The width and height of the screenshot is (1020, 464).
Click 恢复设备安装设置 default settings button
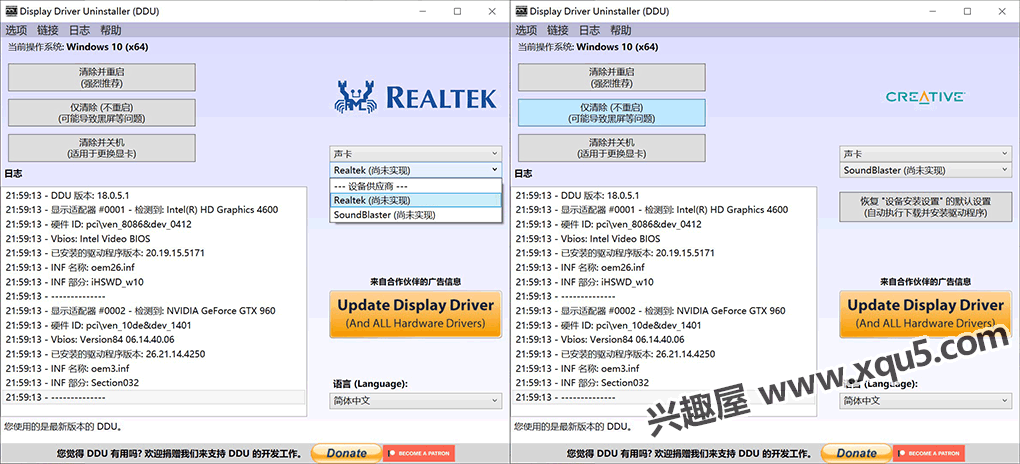tap(926, 206)
